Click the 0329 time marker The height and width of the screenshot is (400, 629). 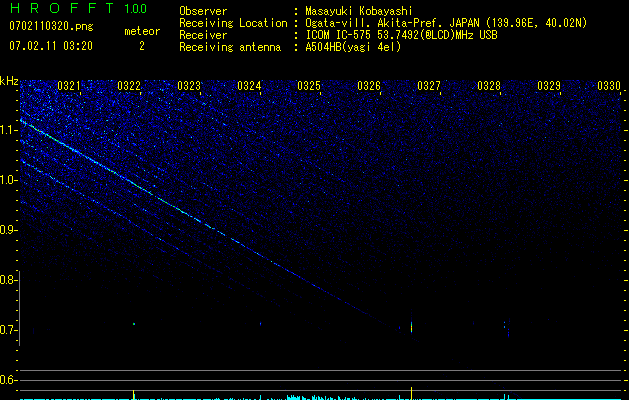coord(548,86)
